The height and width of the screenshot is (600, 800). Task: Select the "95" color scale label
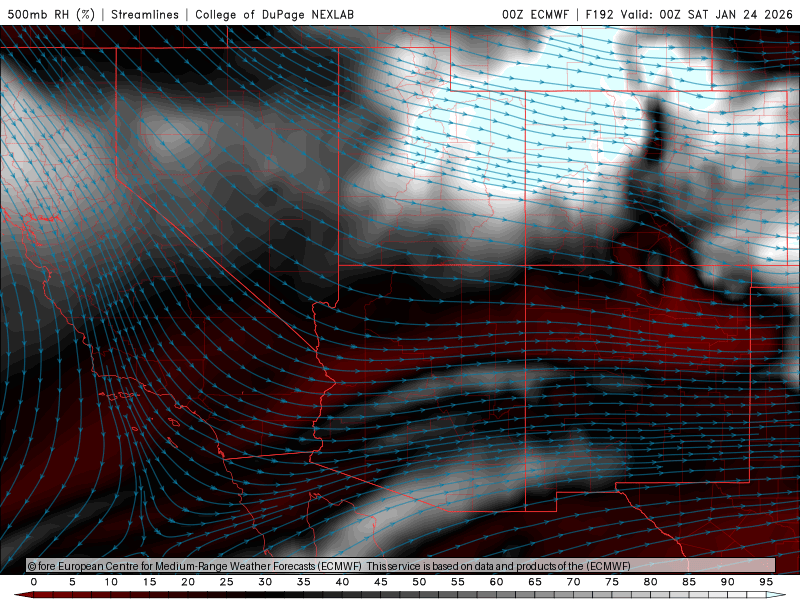[766, 582]
